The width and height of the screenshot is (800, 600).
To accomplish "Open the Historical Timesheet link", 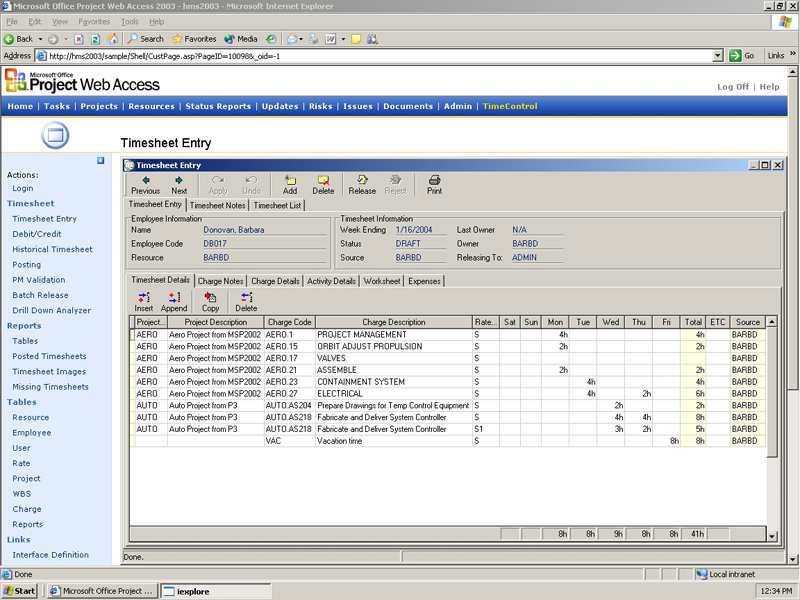I will click(53, 249).
